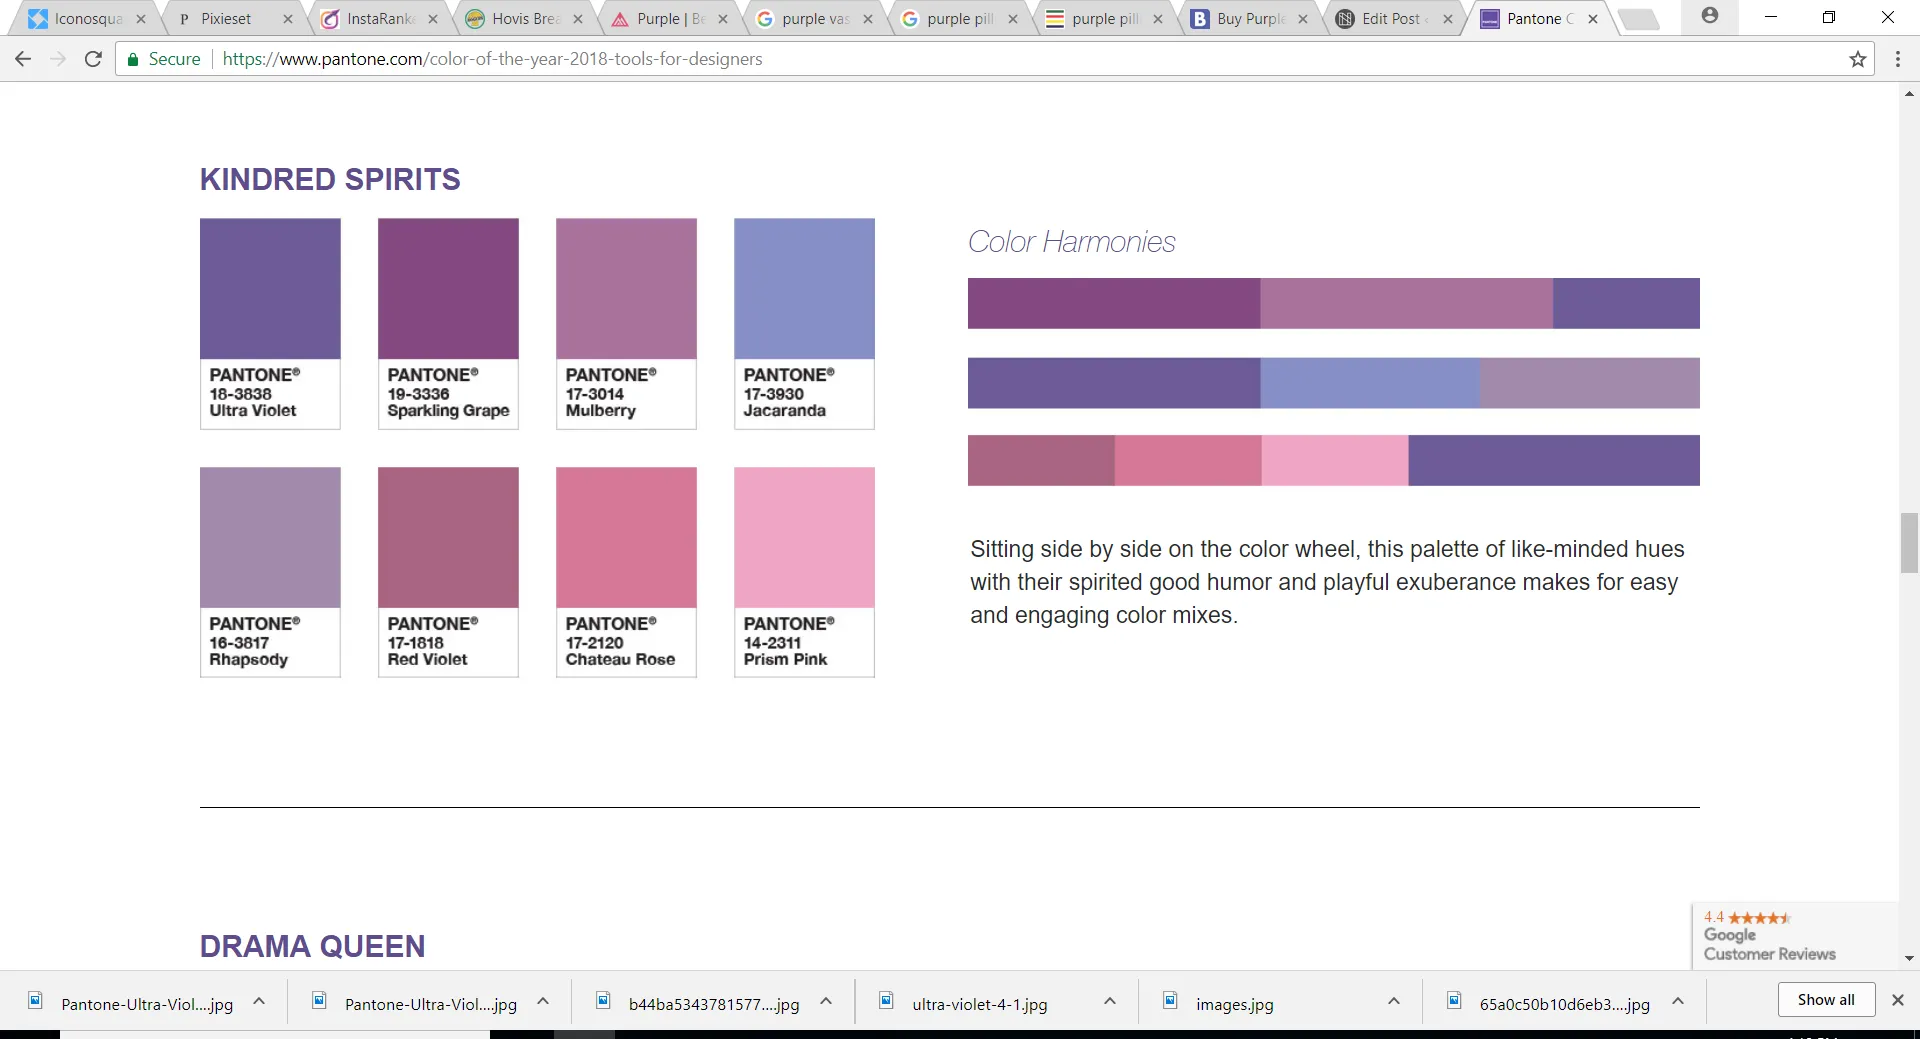Open the new tab button
Screen dimensions: 1920x1039
(x=1639, y=19)
